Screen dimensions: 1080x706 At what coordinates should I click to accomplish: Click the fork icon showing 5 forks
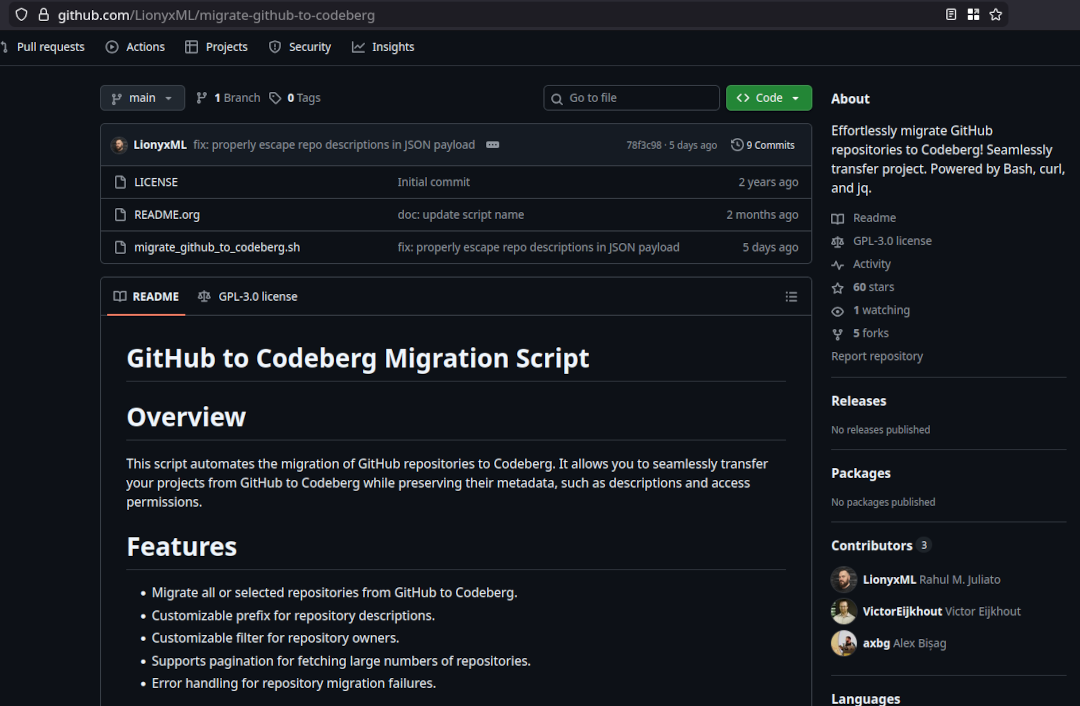(x=836, y=333)
